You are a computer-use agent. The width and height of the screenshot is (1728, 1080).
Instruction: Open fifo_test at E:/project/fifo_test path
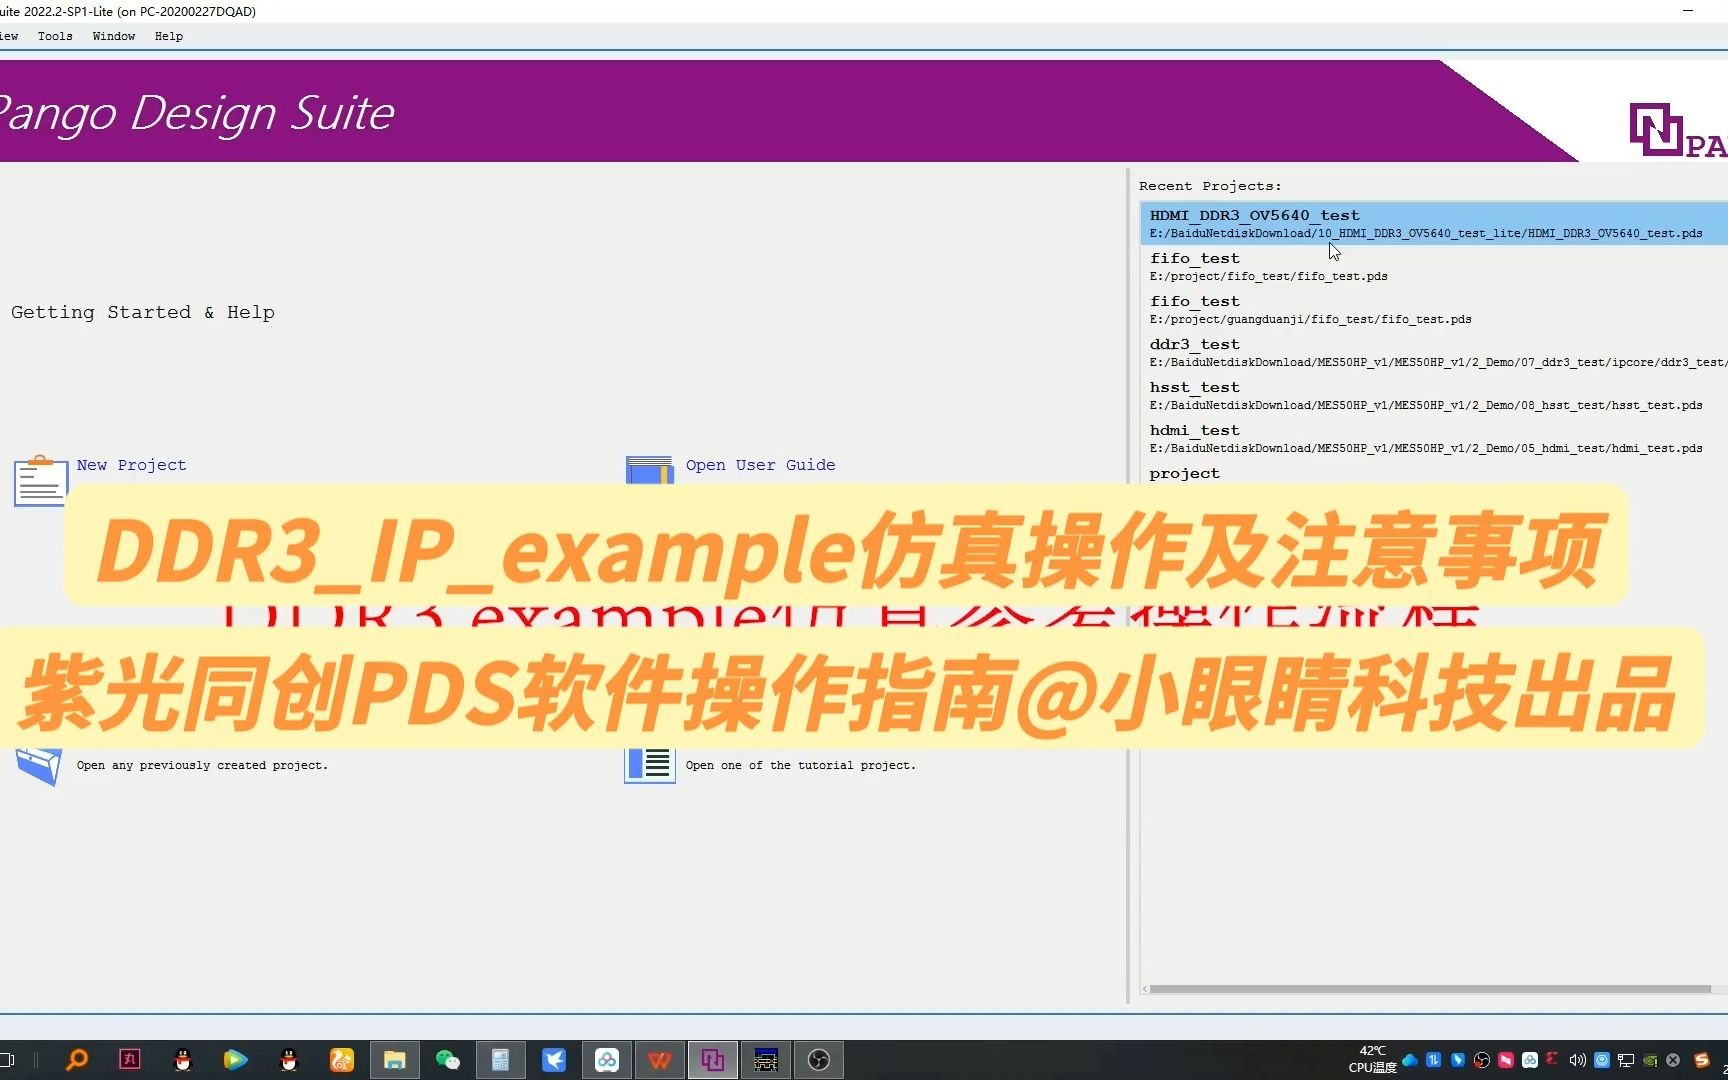[1434, 266]
